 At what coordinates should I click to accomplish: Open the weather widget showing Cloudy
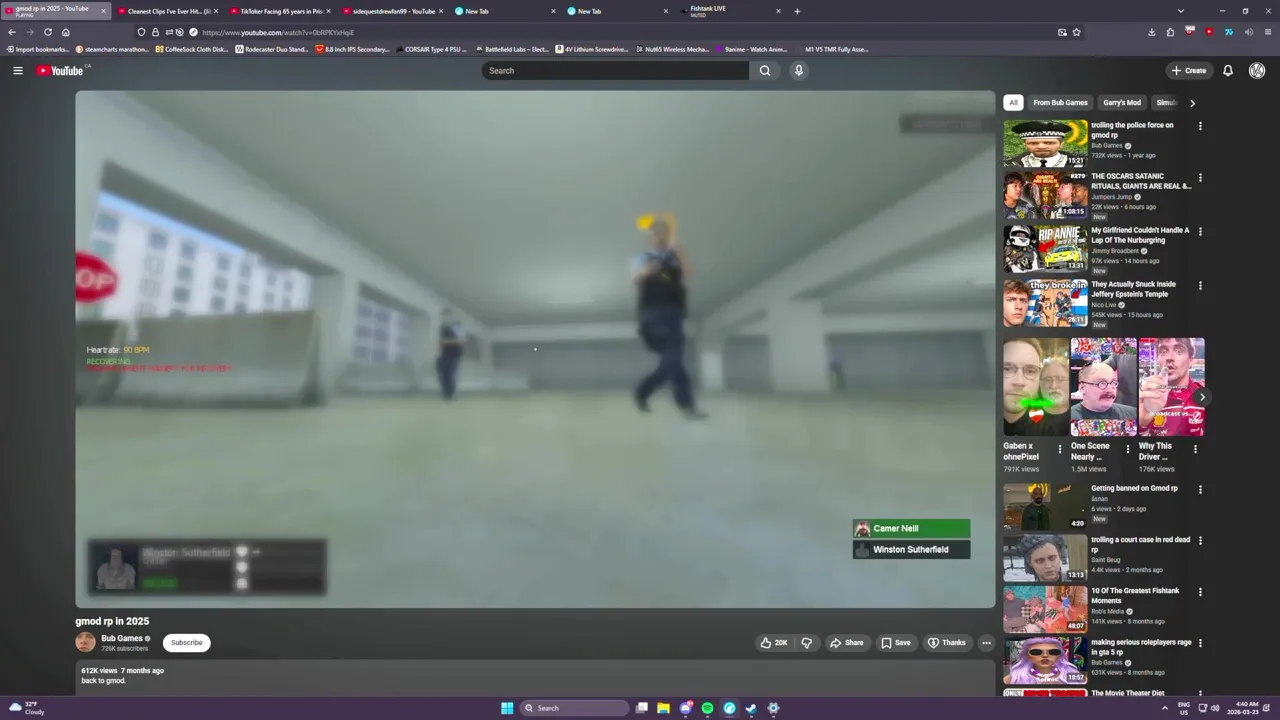click(27, 708)
